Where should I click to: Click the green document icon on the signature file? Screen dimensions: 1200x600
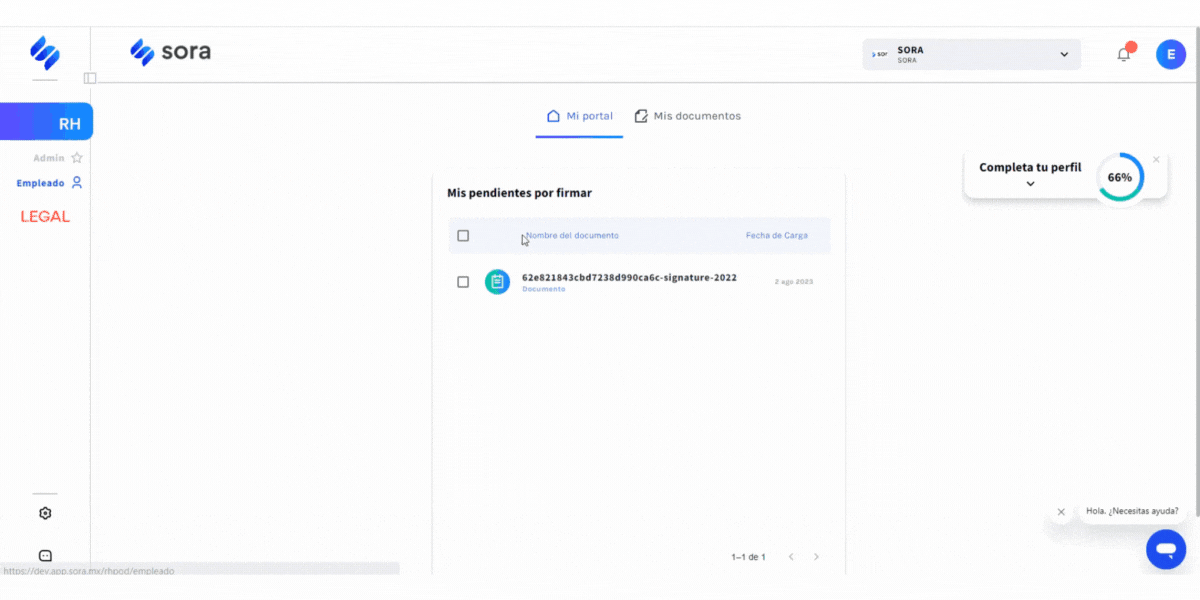(x=497, y=282)
